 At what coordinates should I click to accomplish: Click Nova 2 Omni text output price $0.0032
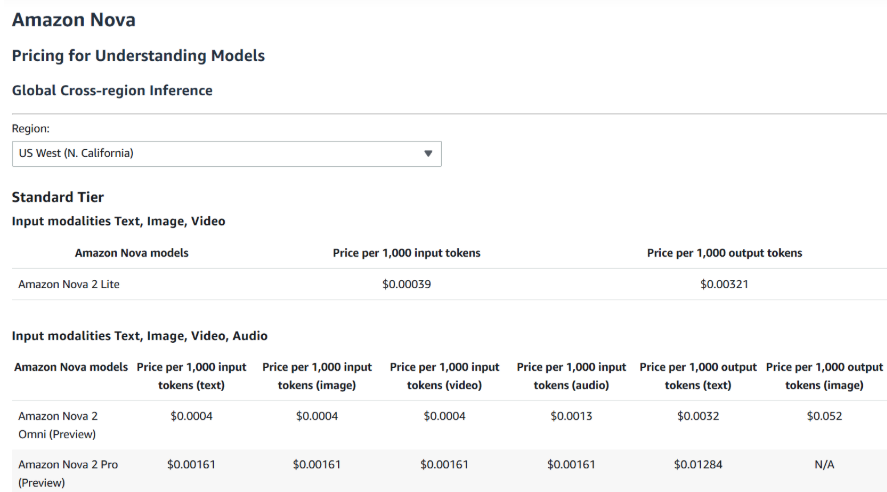point(697,416)
